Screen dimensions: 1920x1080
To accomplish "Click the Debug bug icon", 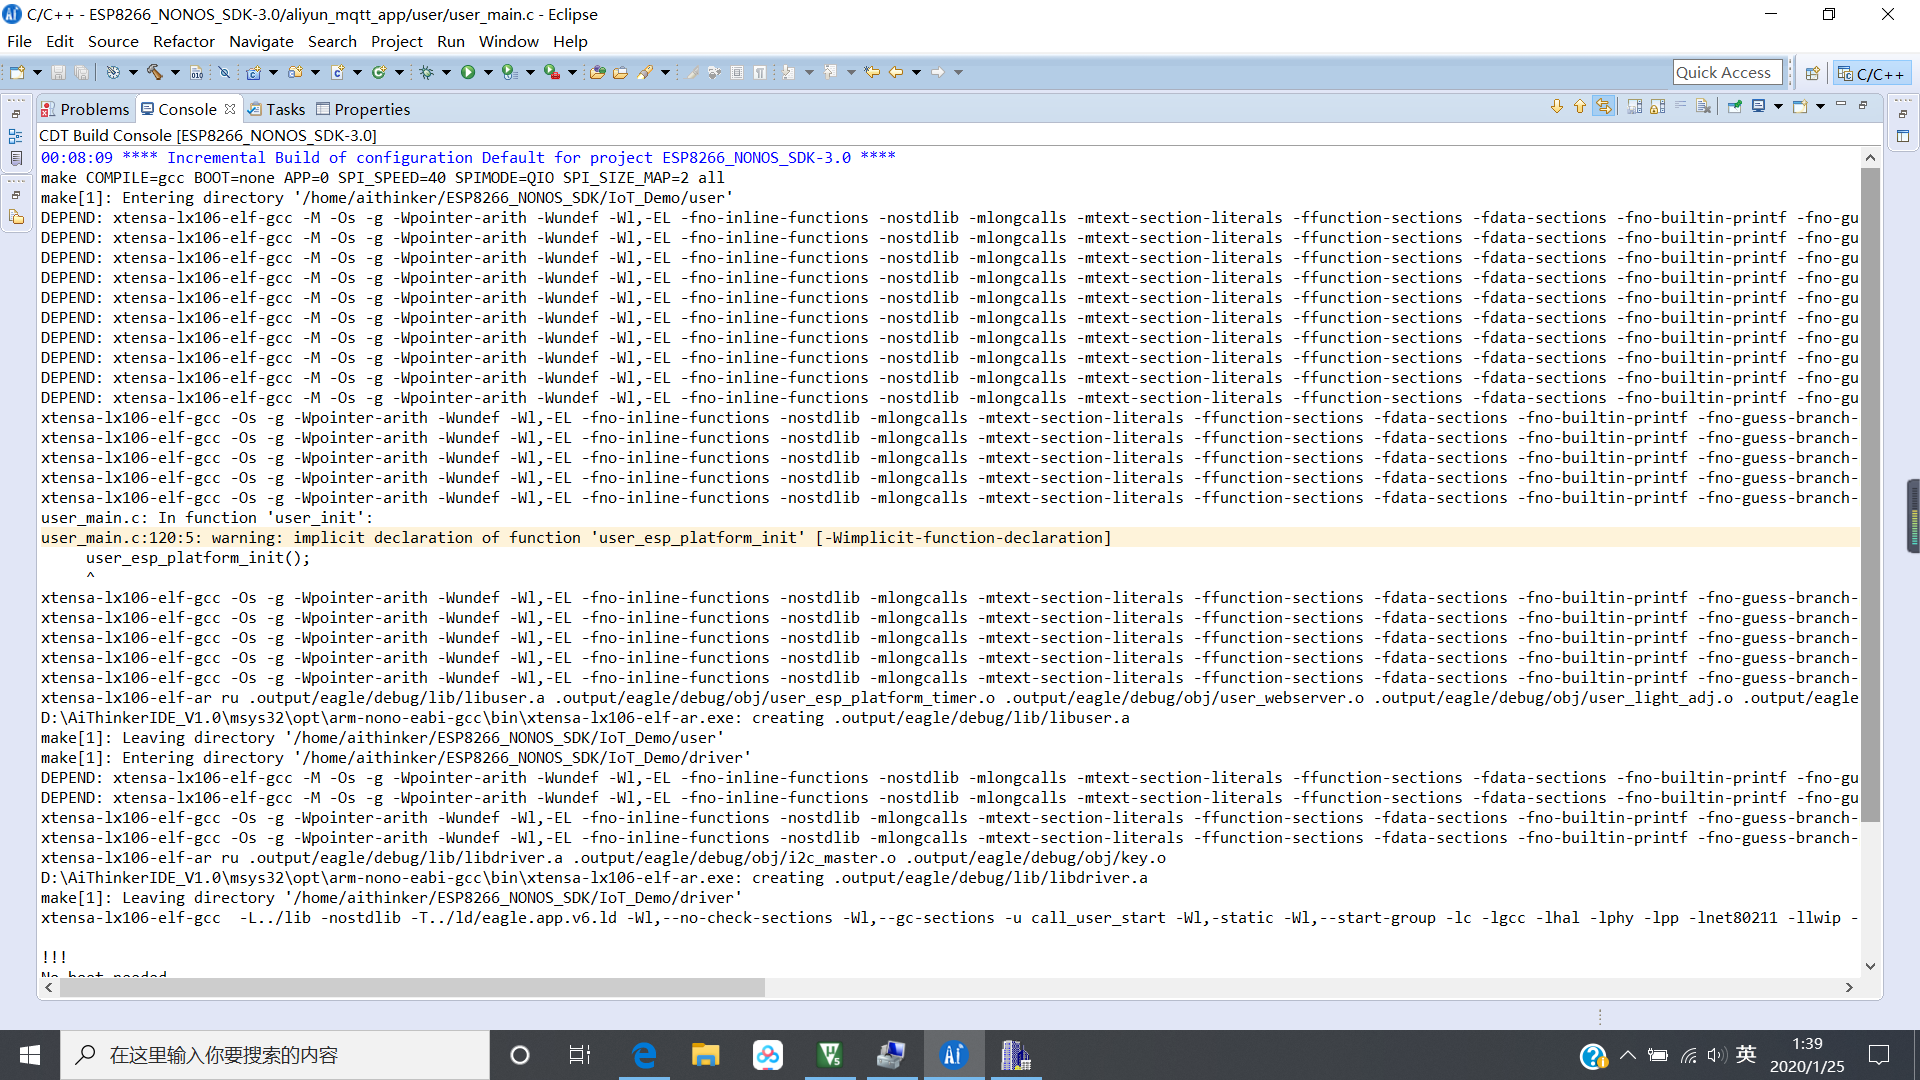I will click(425, 72).
